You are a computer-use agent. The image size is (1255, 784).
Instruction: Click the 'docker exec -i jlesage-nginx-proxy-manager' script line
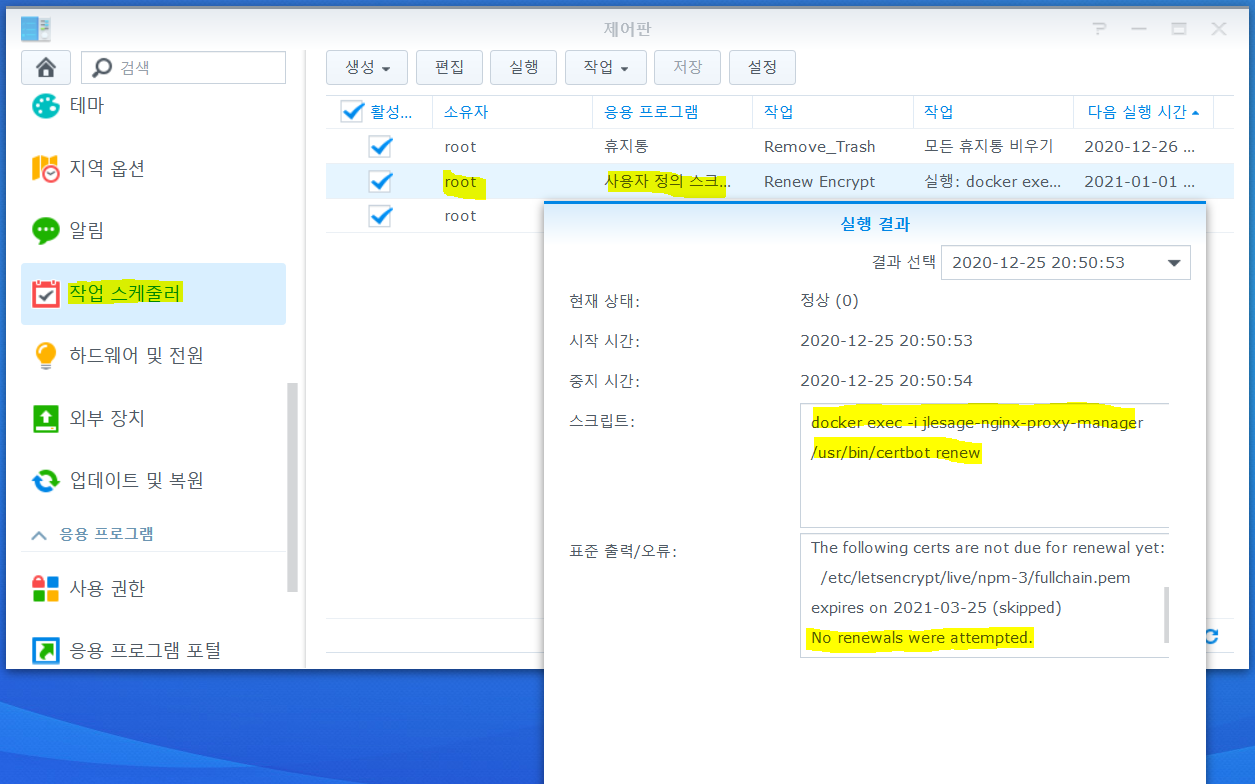[977, 422]
